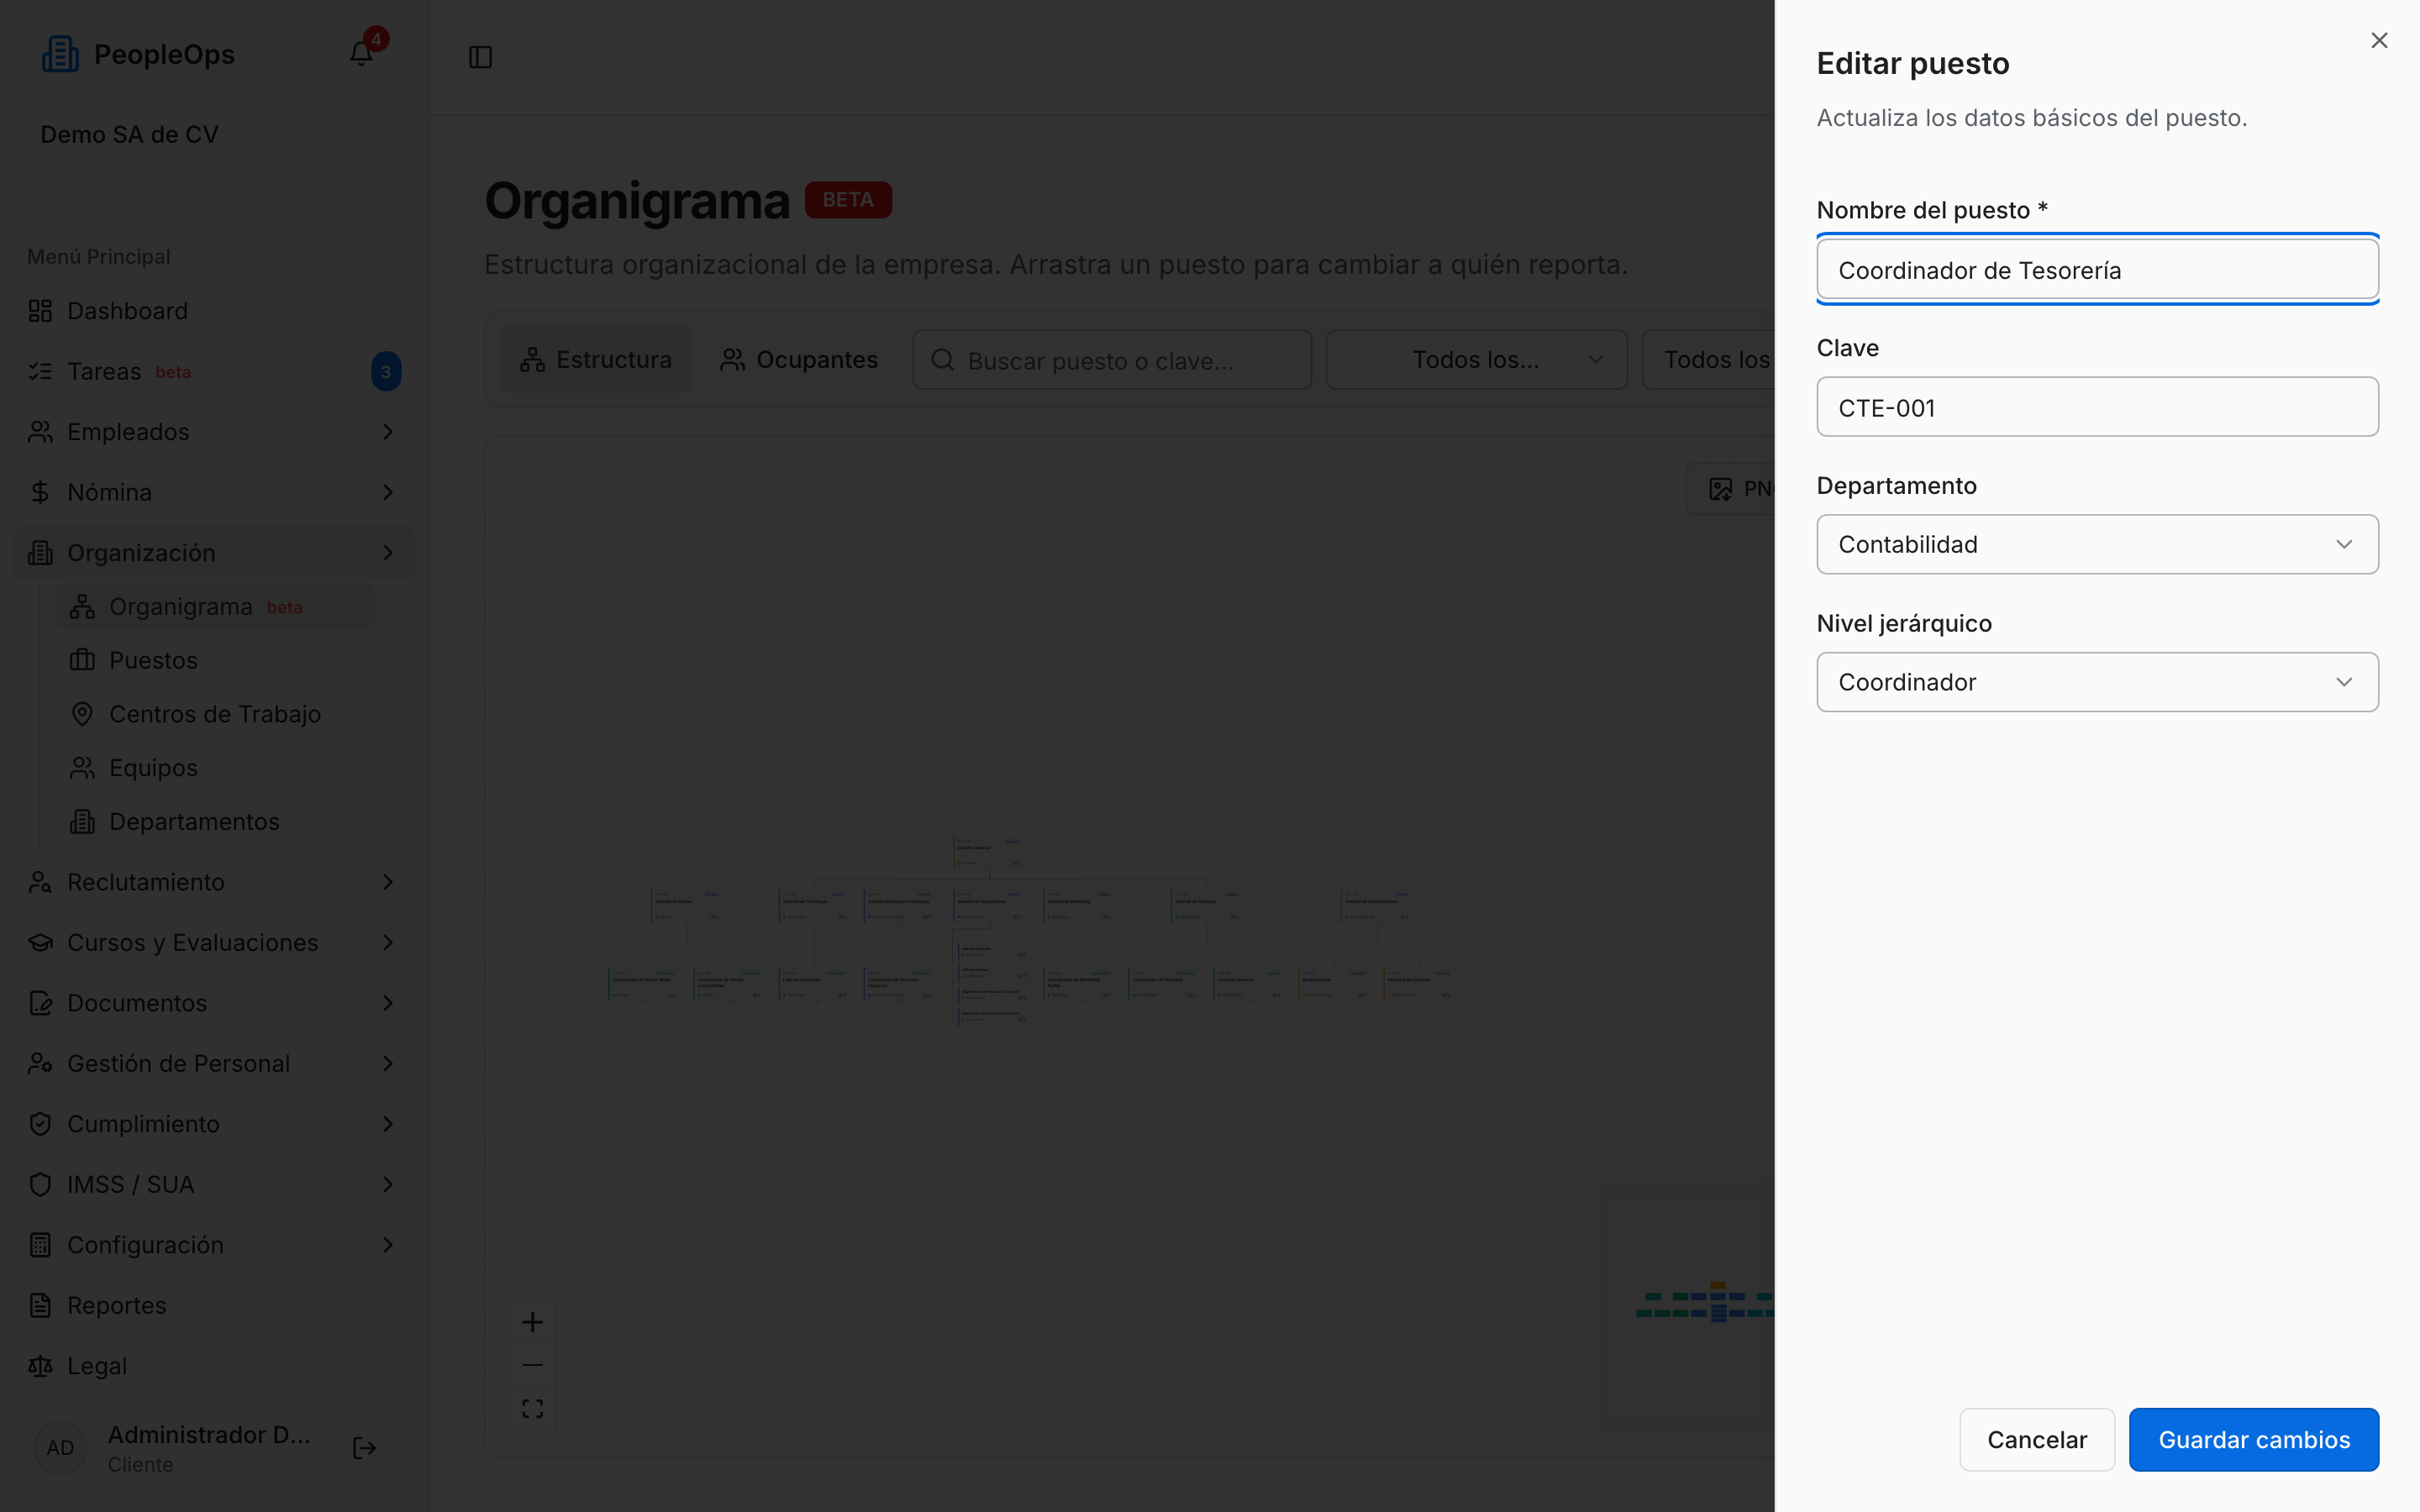Expand the IMSS / SUA chevron

pos(388,1184)
